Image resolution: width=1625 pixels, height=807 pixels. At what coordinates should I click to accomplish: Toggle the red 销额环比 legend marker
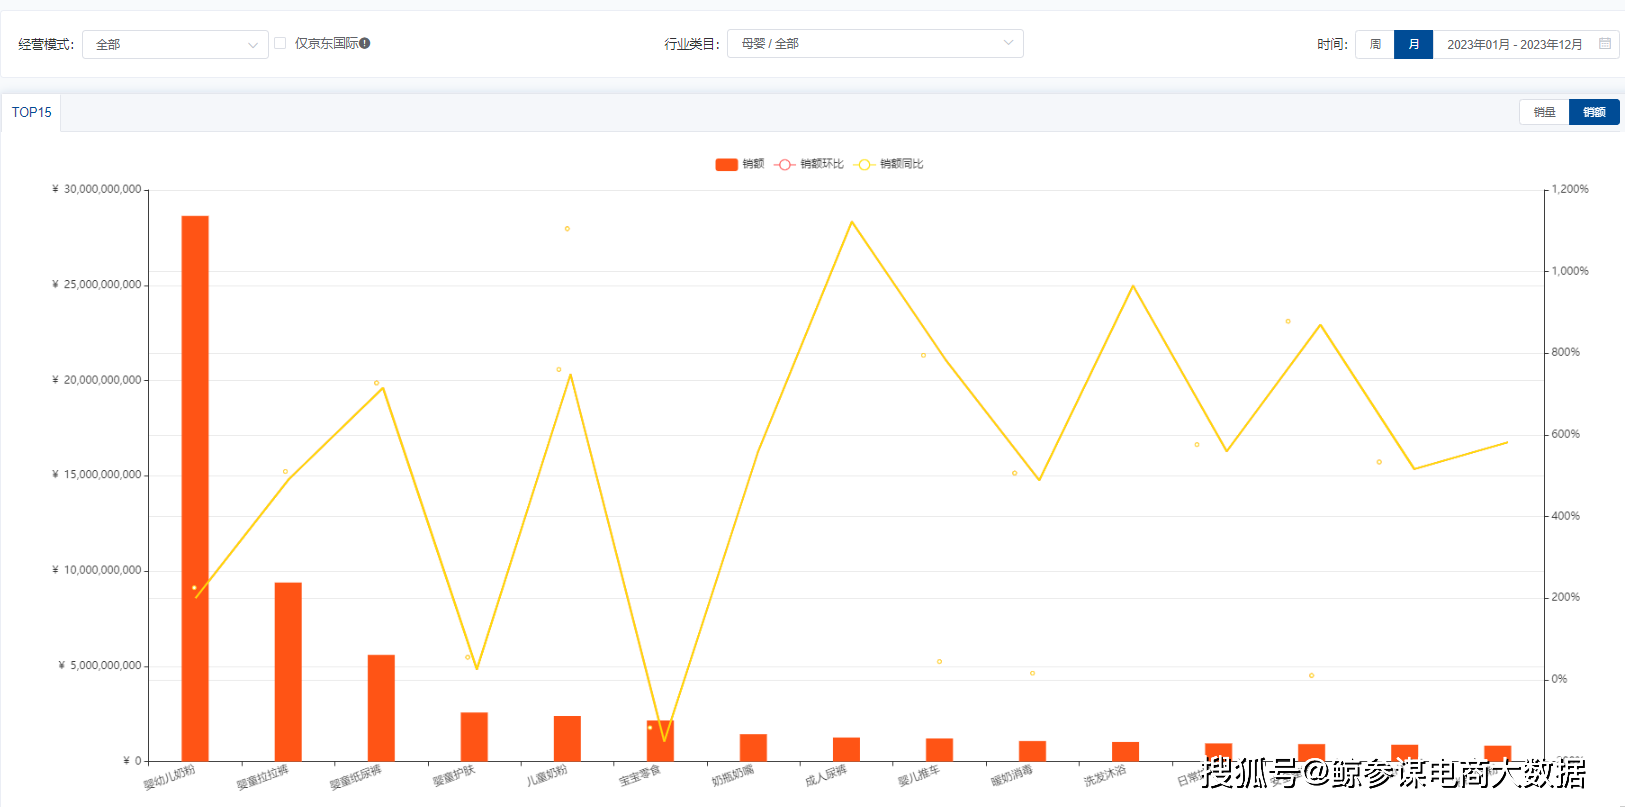[x=784, y=164]
